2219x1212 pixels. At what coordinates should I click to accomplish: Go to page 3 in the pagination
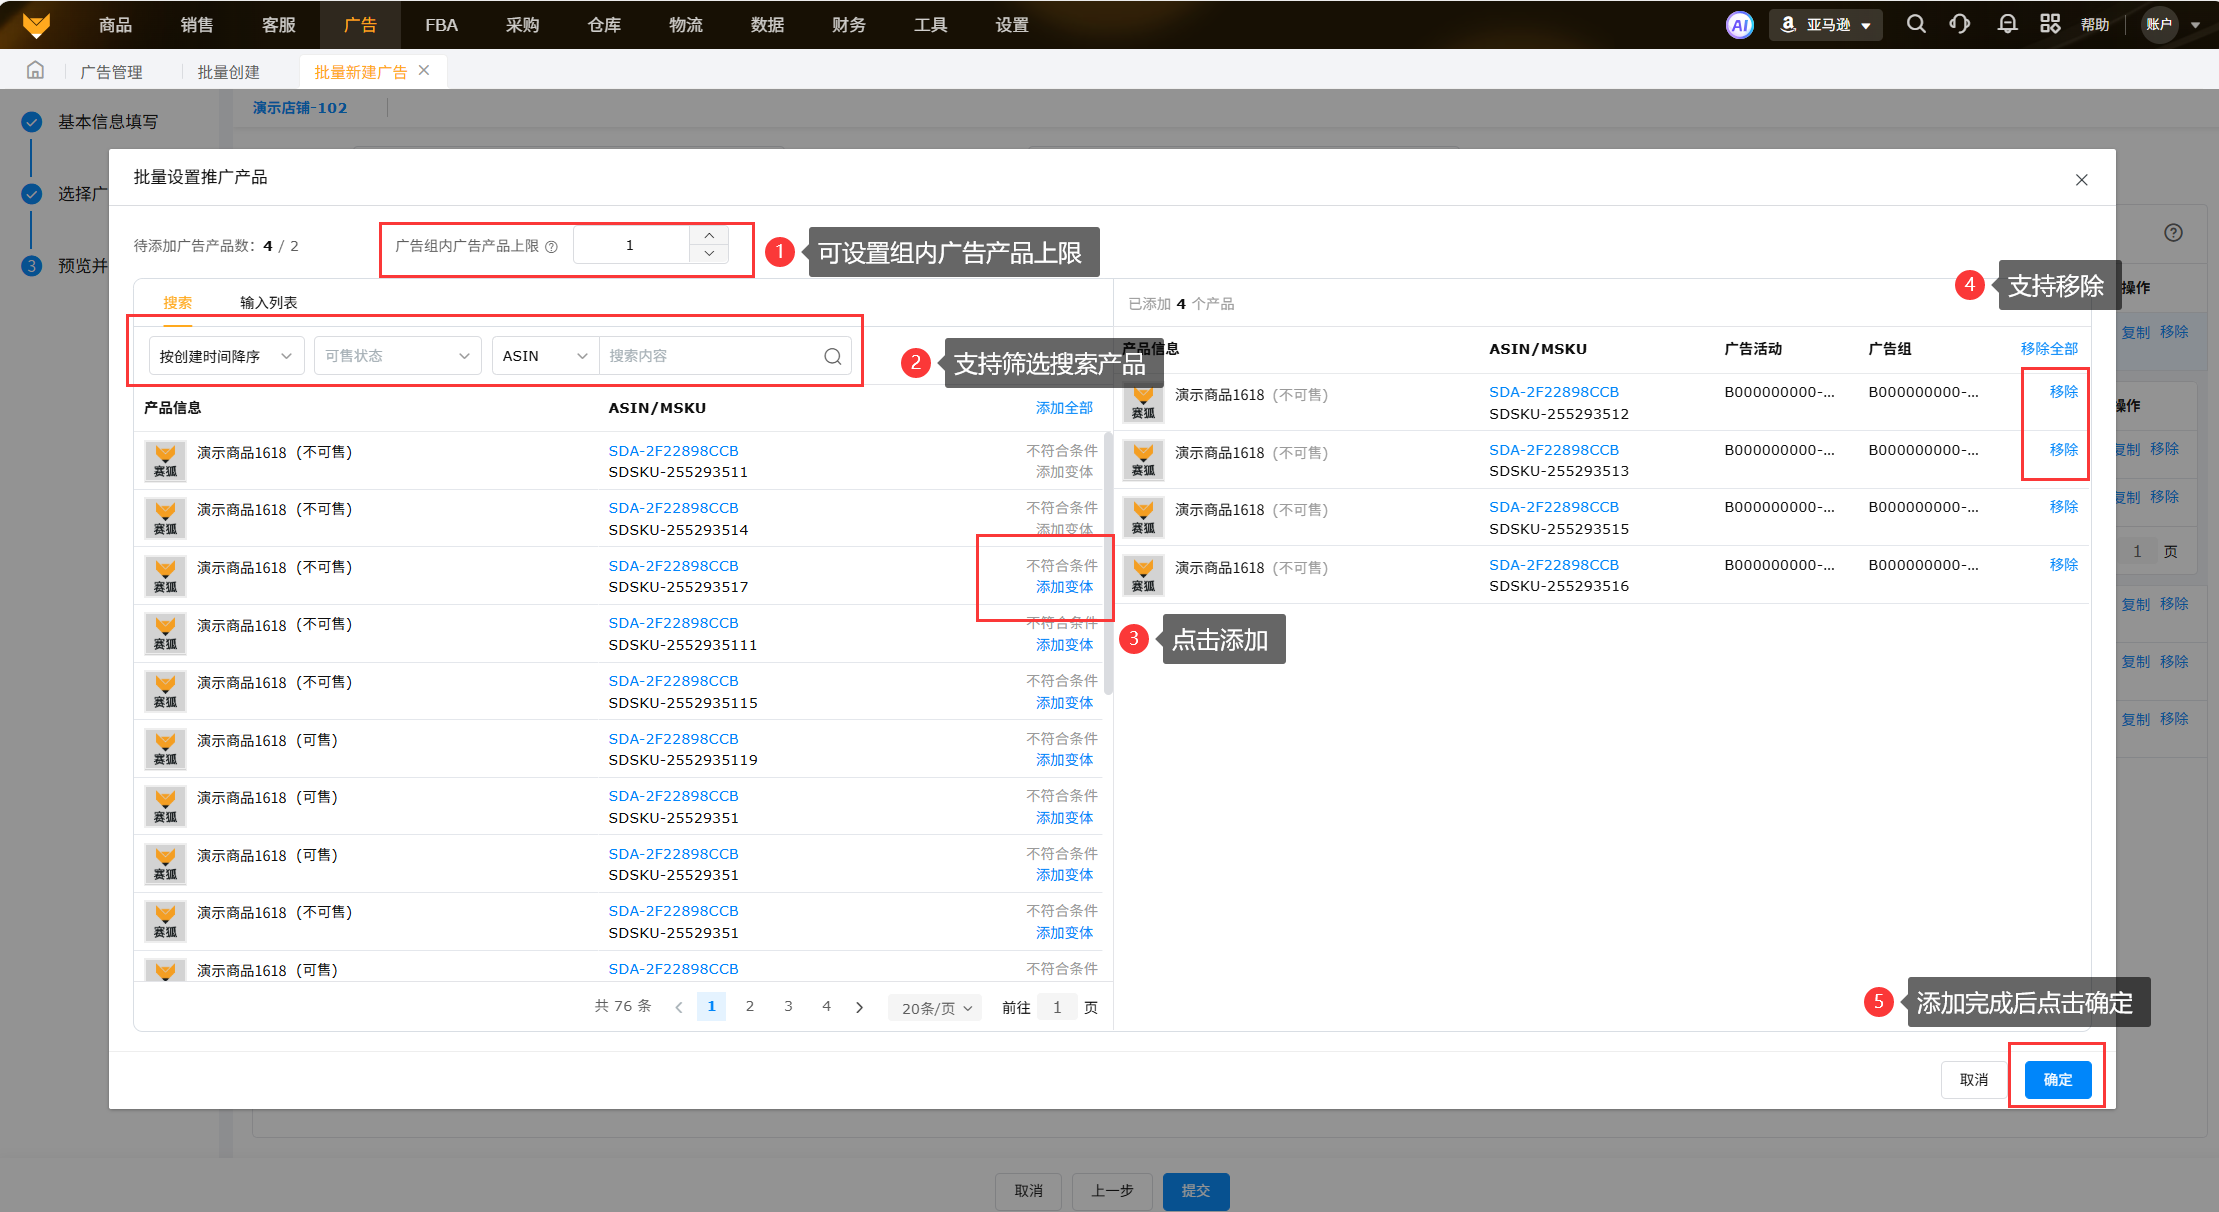point(788,1006)
